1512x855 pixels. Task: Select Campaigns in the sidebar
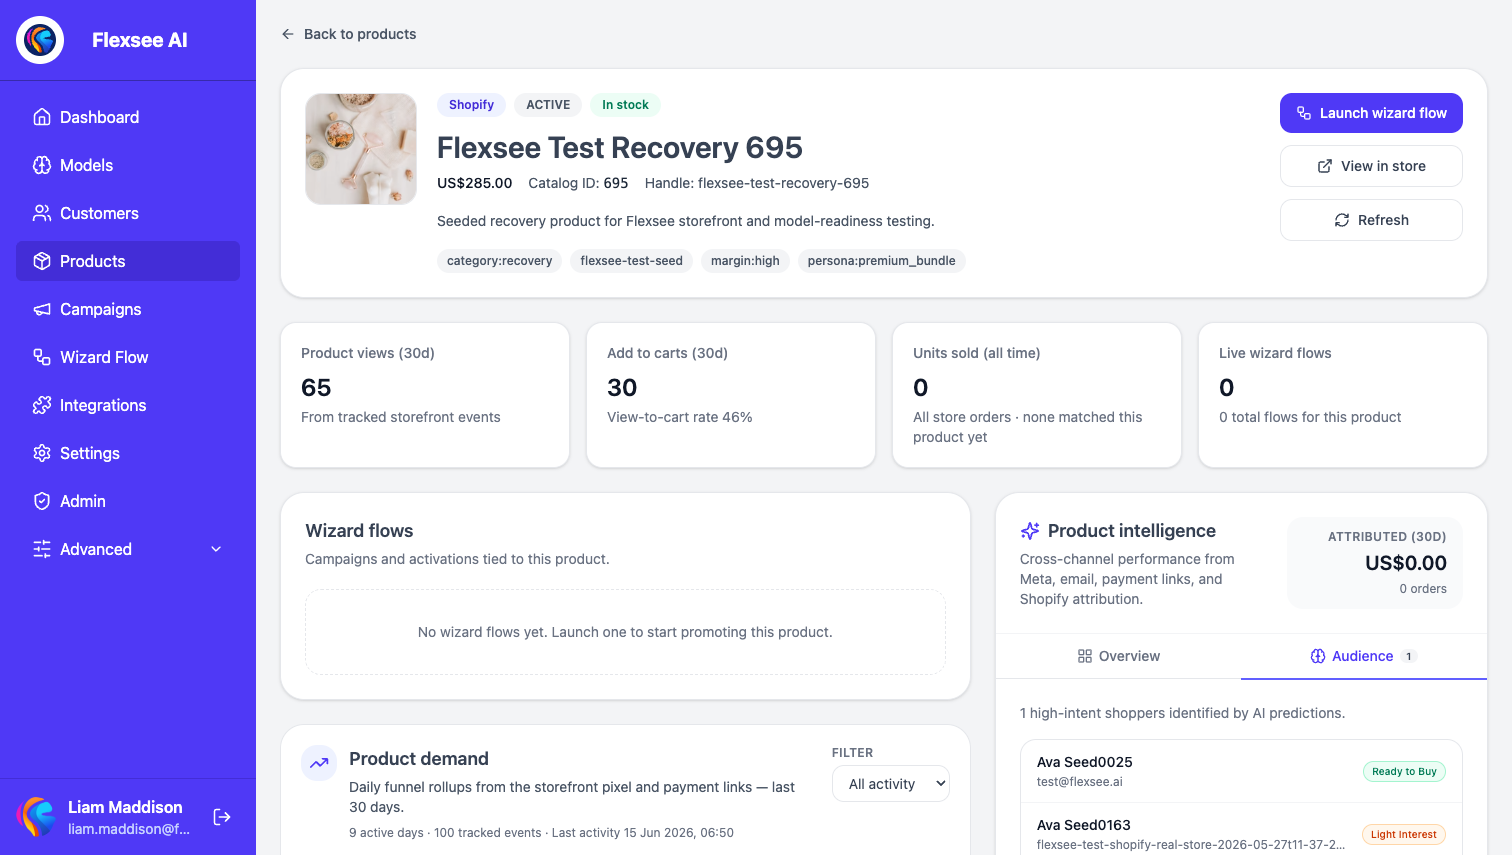128,309
